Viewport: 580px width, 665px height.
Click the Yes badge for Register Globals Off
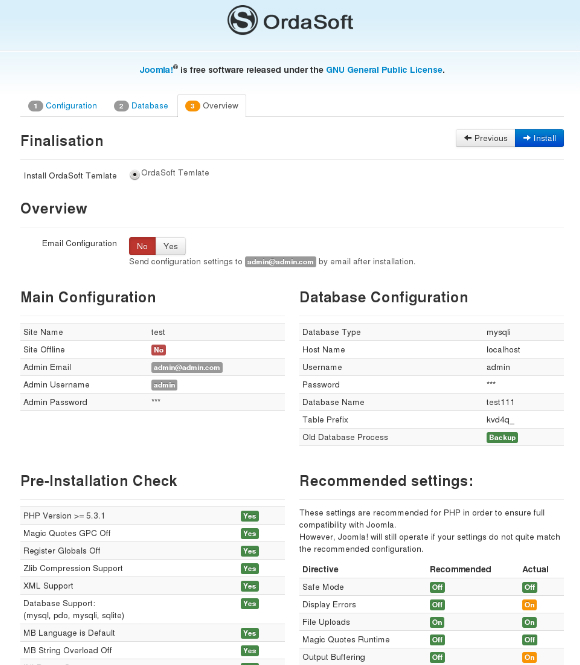point(250,551)
